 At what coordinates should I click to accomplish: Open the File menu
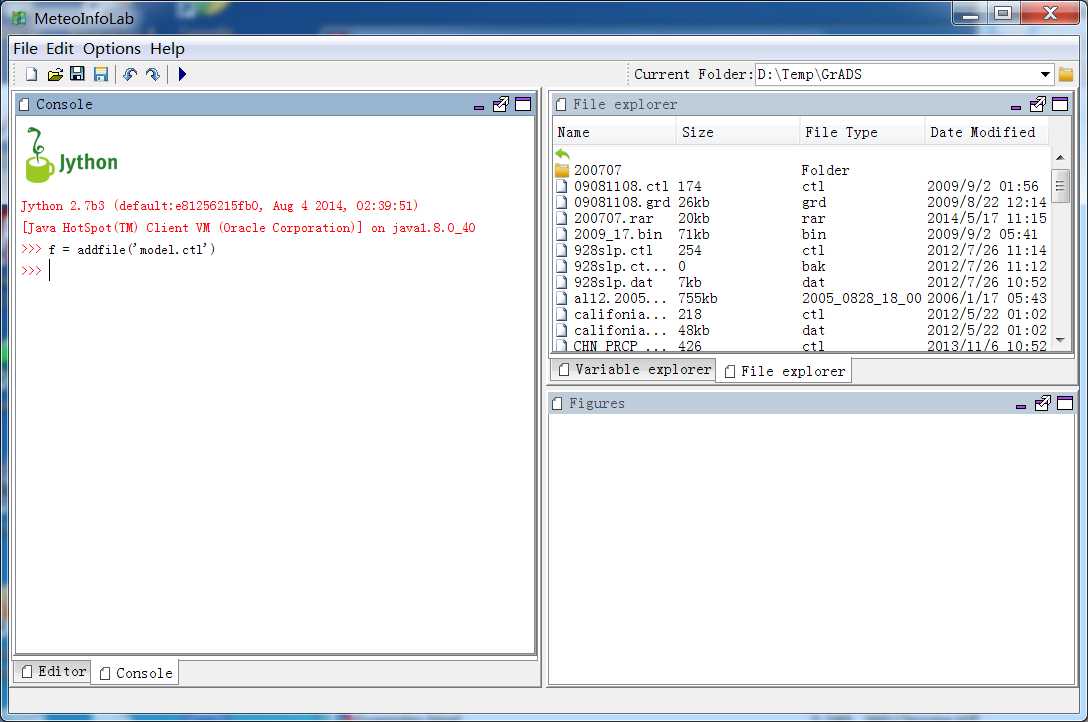pos(25,49)
